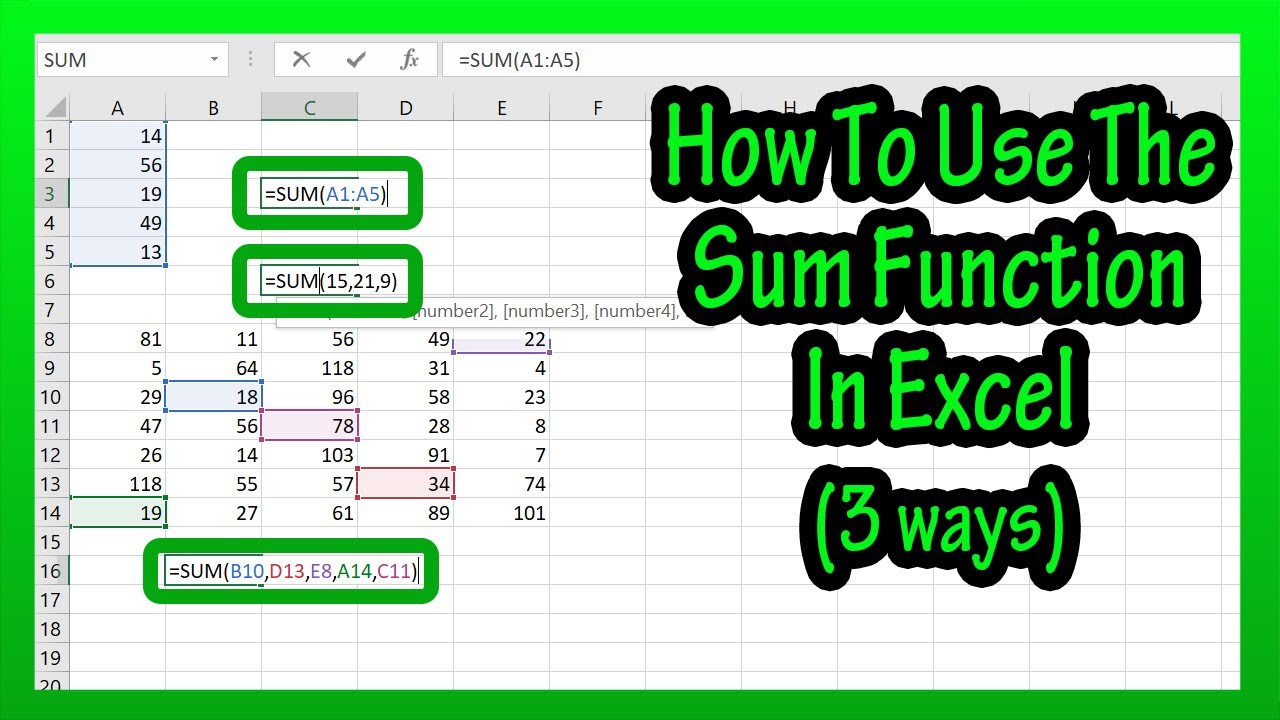Click cell C11 containing 78
Screen dimensions: 1280x720
[x=310, y=426]
